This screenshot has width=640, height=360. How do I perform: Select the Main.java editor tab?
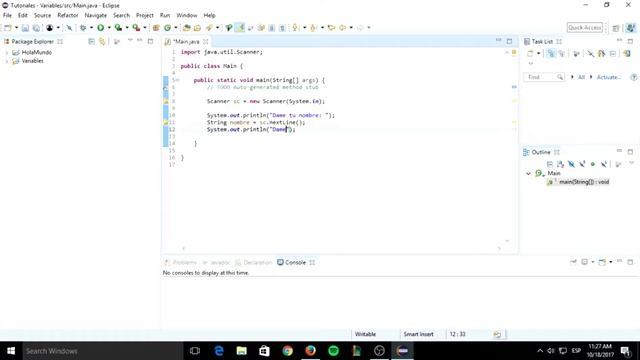click(186, 42)
